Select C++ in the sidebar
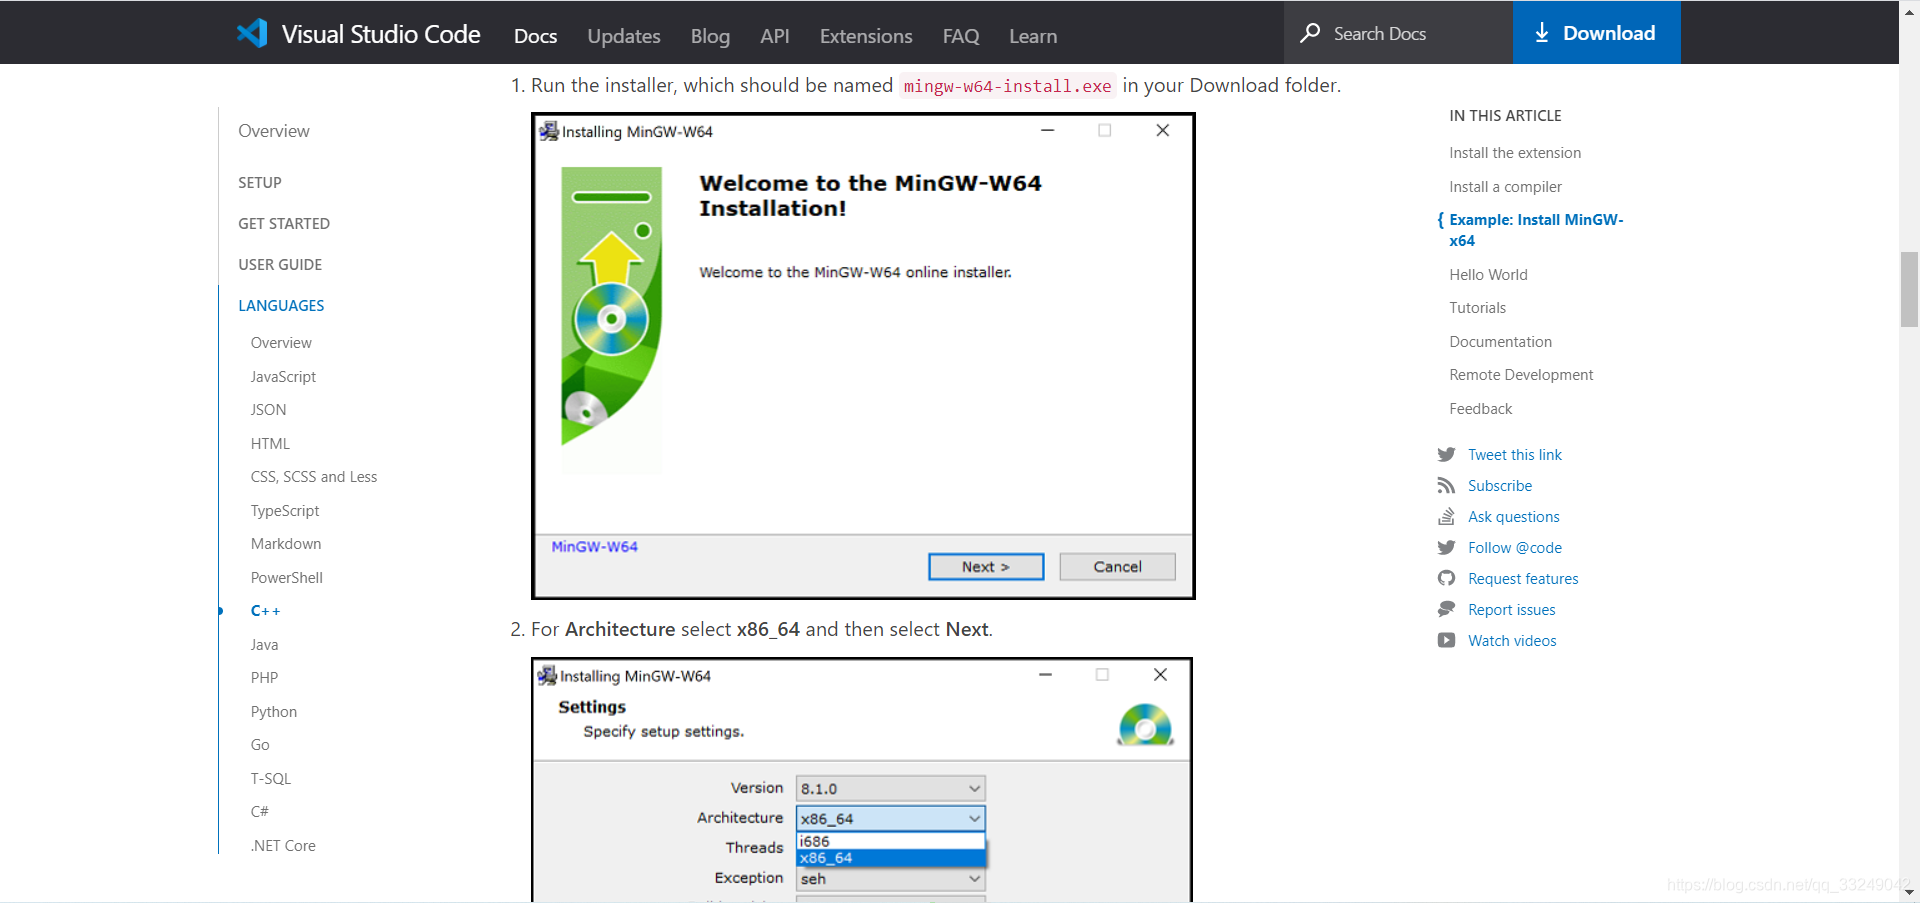This screenshot has height=903, width=1920. (x=265, y=611)
